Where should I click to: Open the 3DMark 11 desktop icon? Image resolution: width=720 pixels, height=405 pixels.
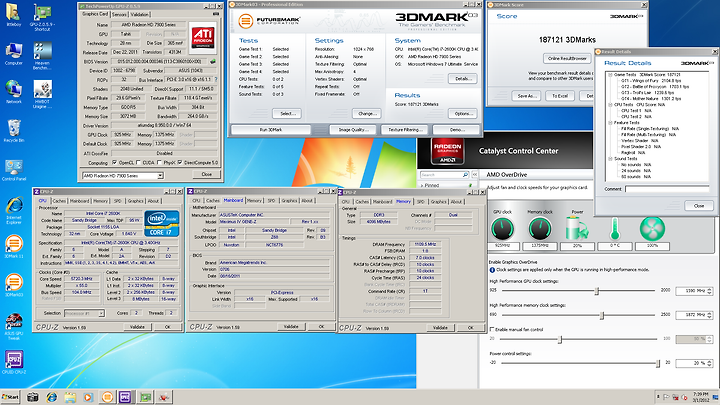14,248
